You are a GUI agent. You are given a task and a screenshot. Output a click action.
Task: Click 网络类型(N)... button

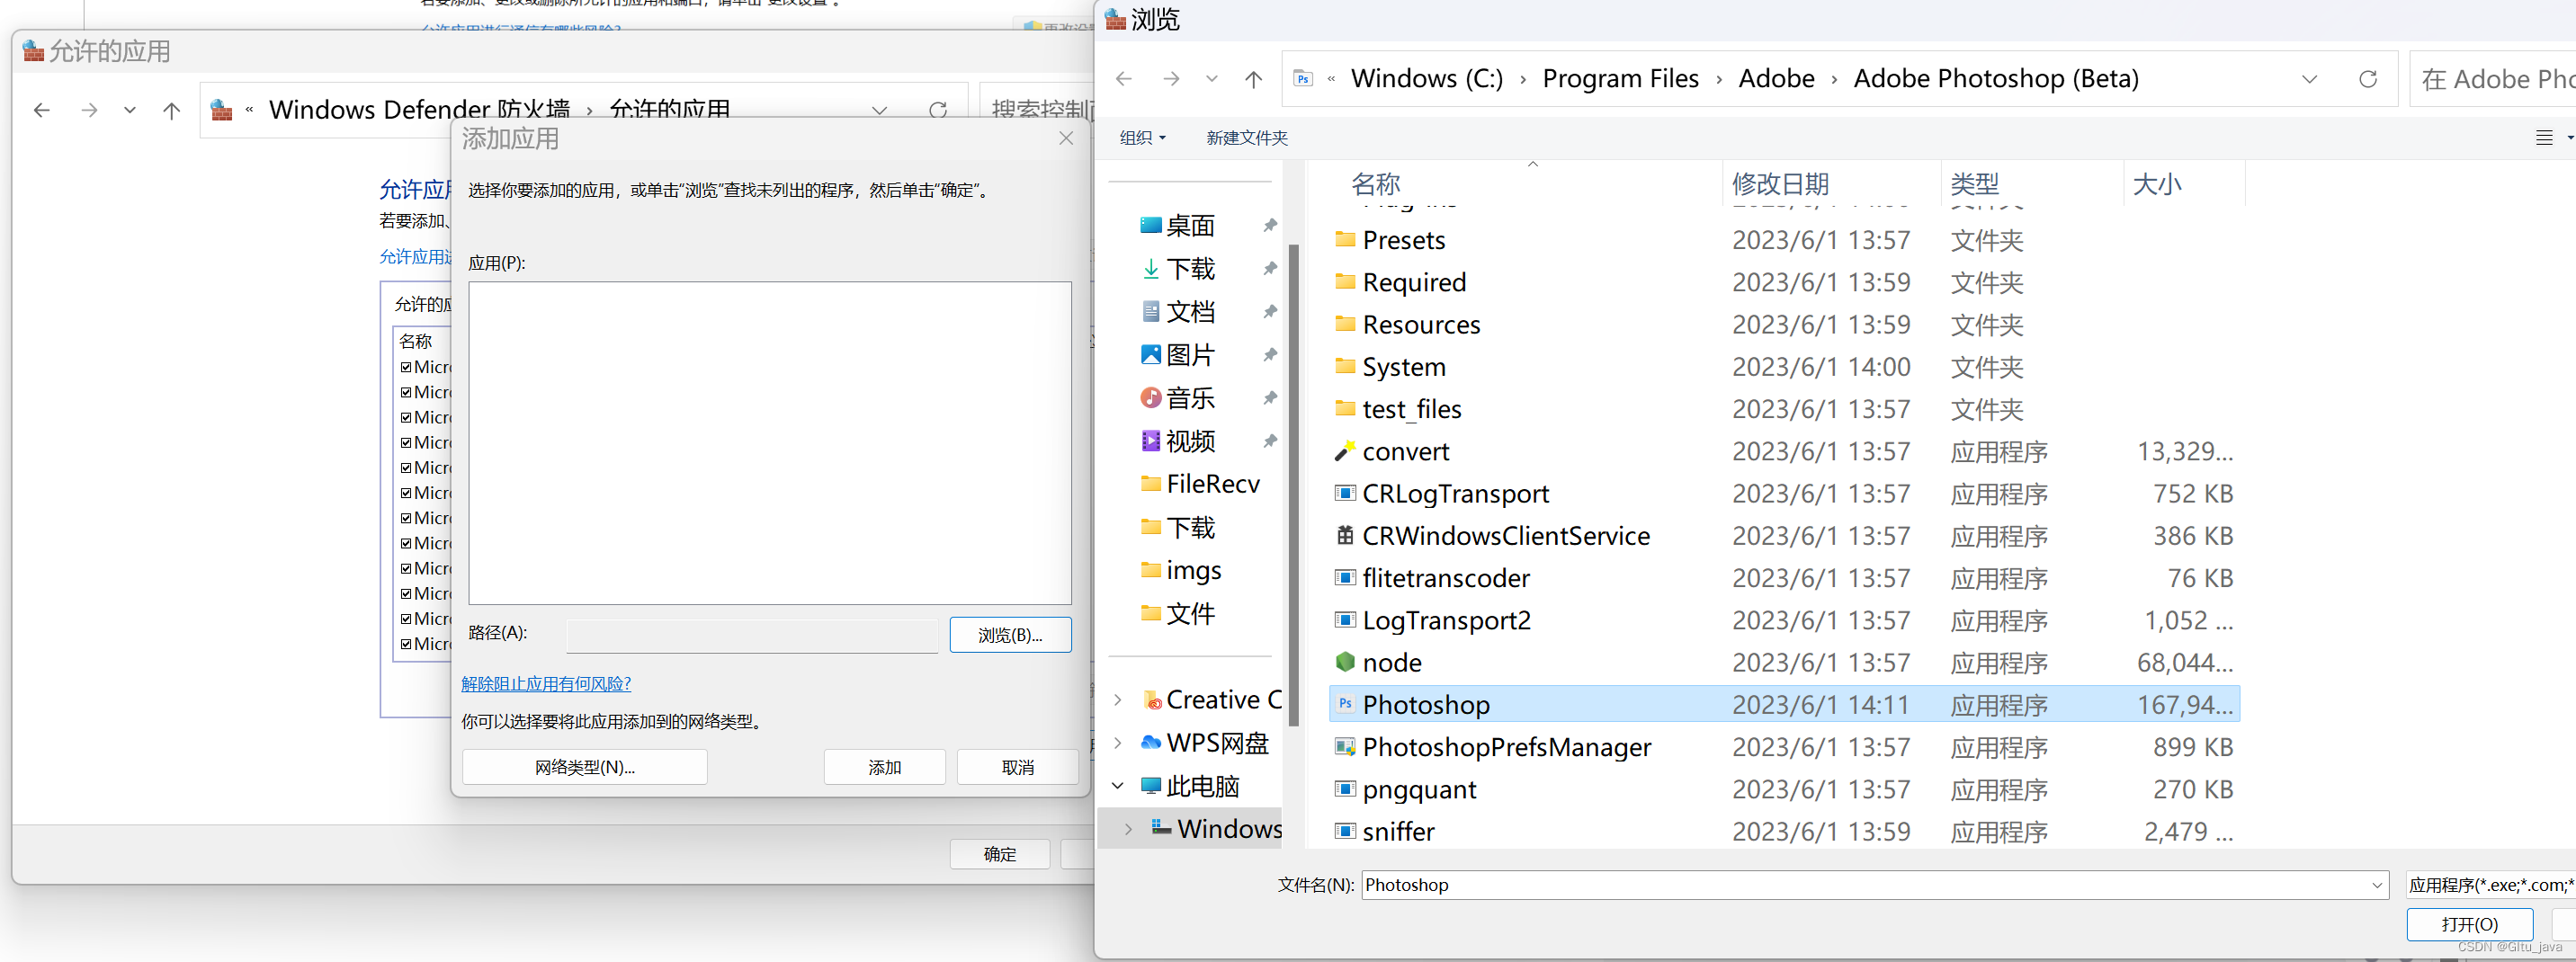585,767
